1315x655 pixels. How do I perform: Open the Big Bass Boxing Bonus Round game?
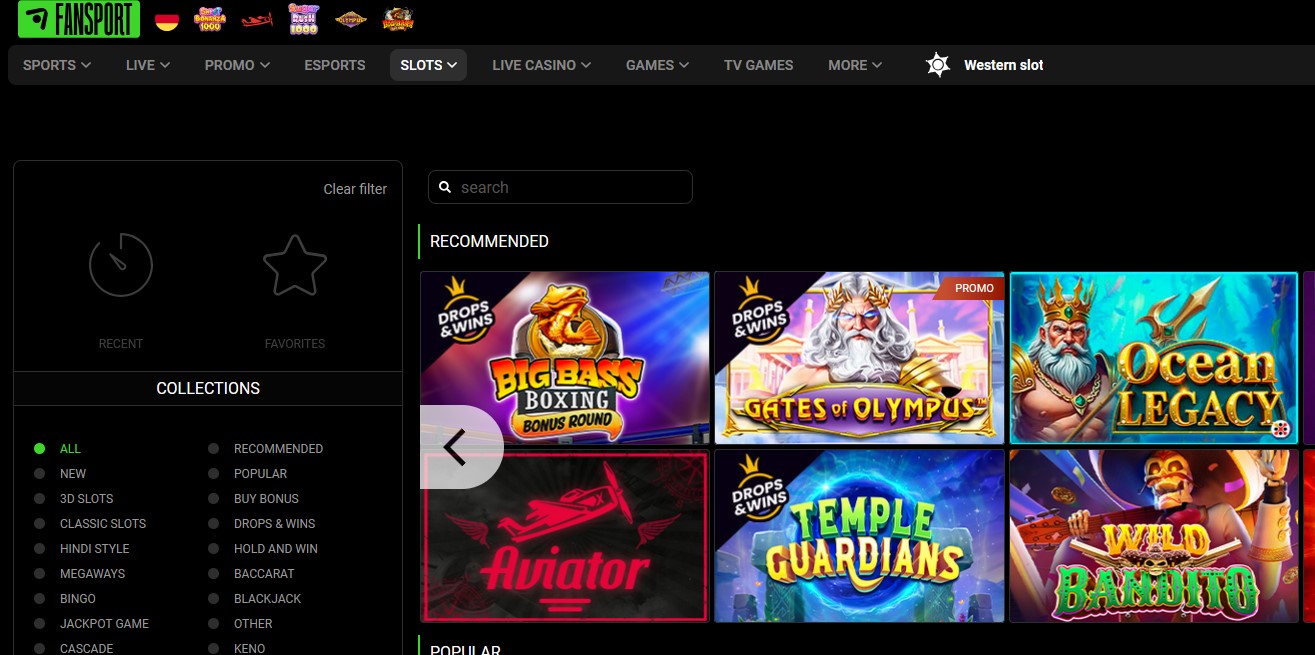tap(565, 358)
